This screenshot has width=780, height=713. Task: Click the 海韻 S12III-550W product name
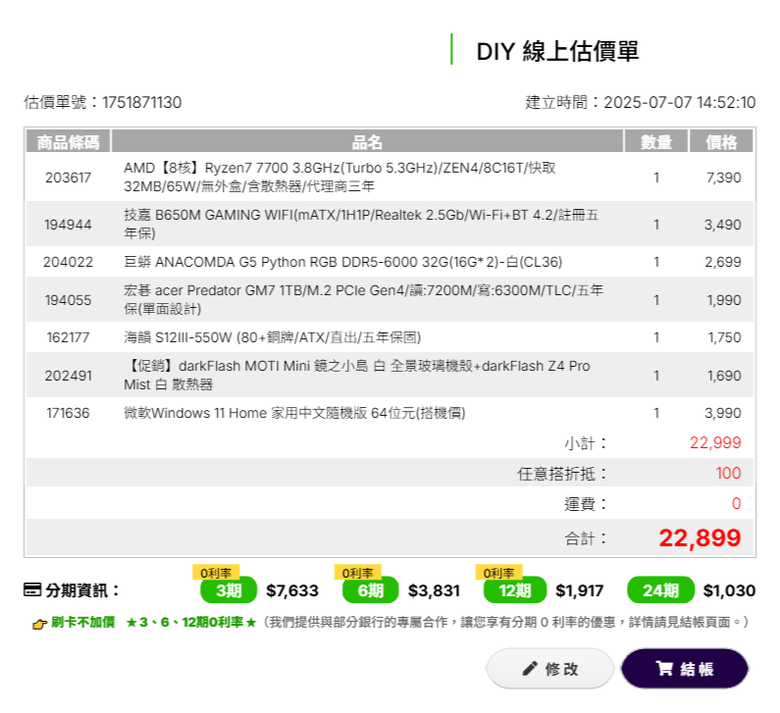272,337
